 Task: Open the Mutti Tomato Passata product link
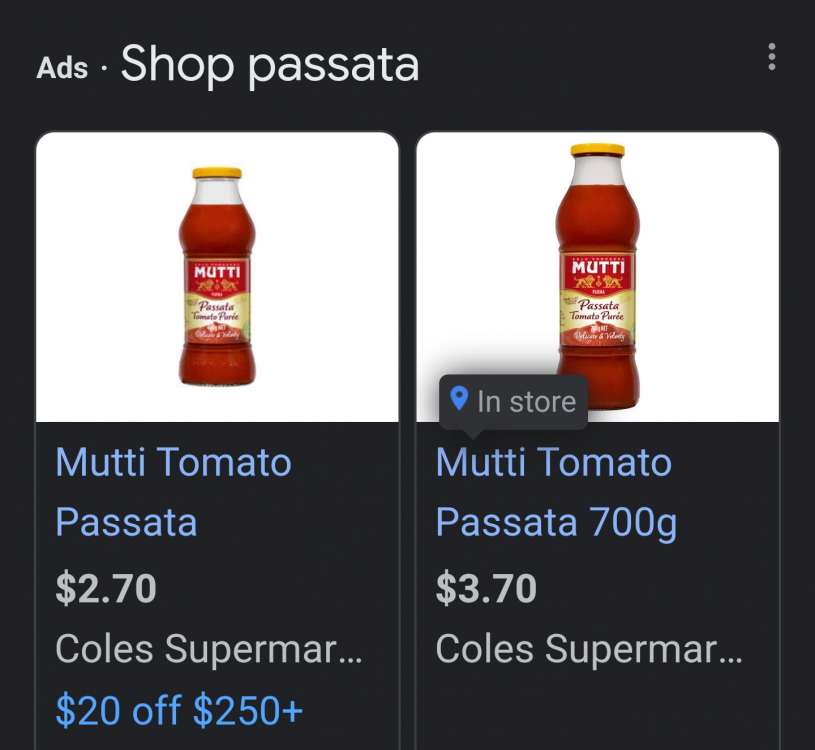(173, 490)
